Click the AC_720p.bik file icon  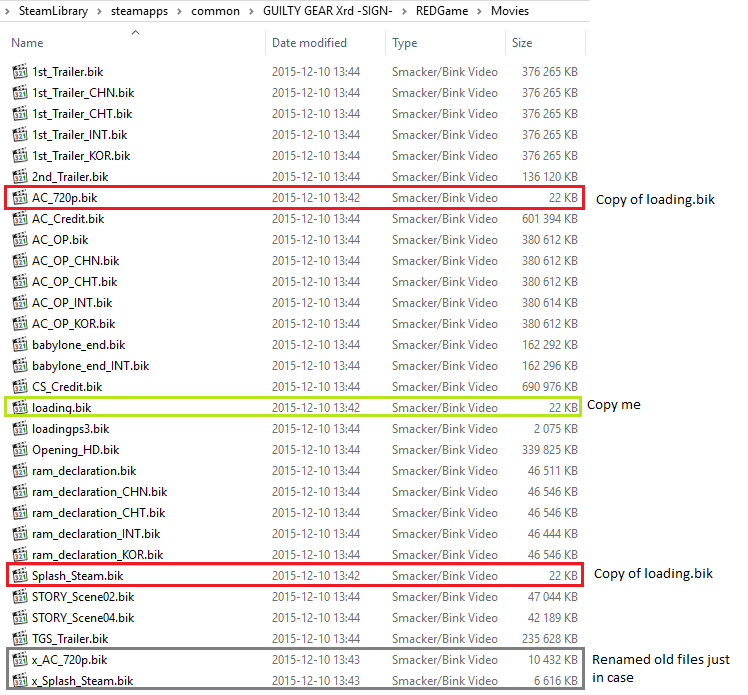(20, 197)
